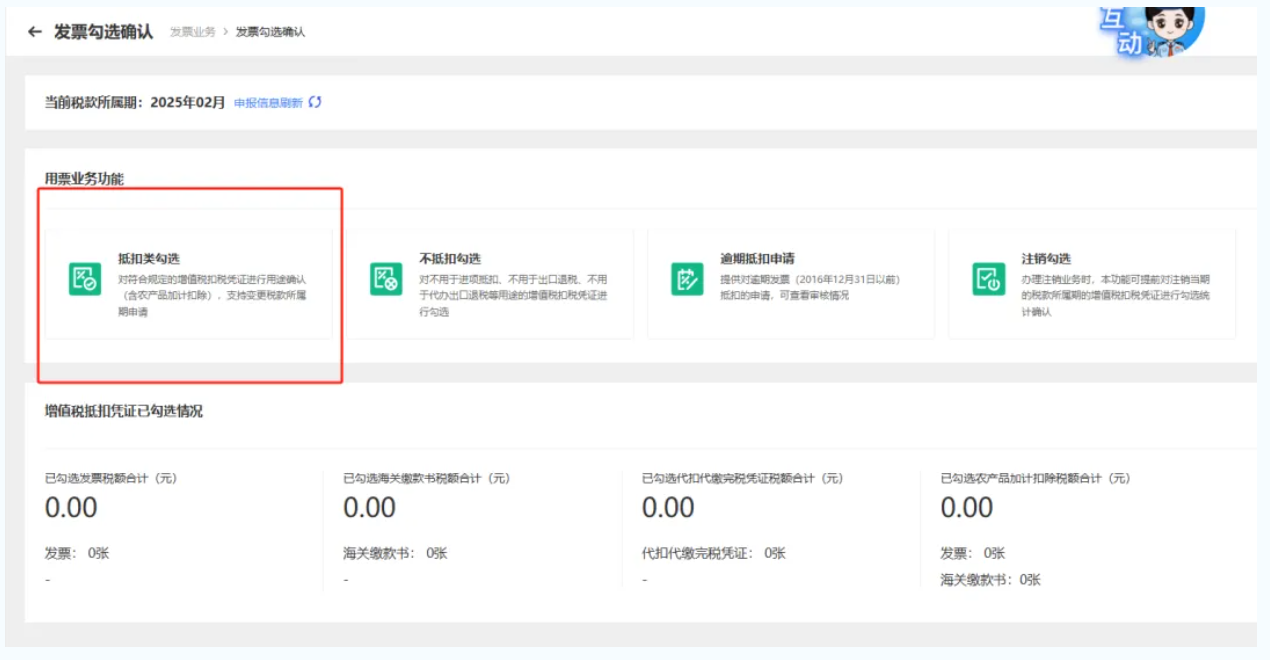Screen dimensions: 1276x660
Task: Click the 抵扣类勾选 description text
Action: coord(211,296)
